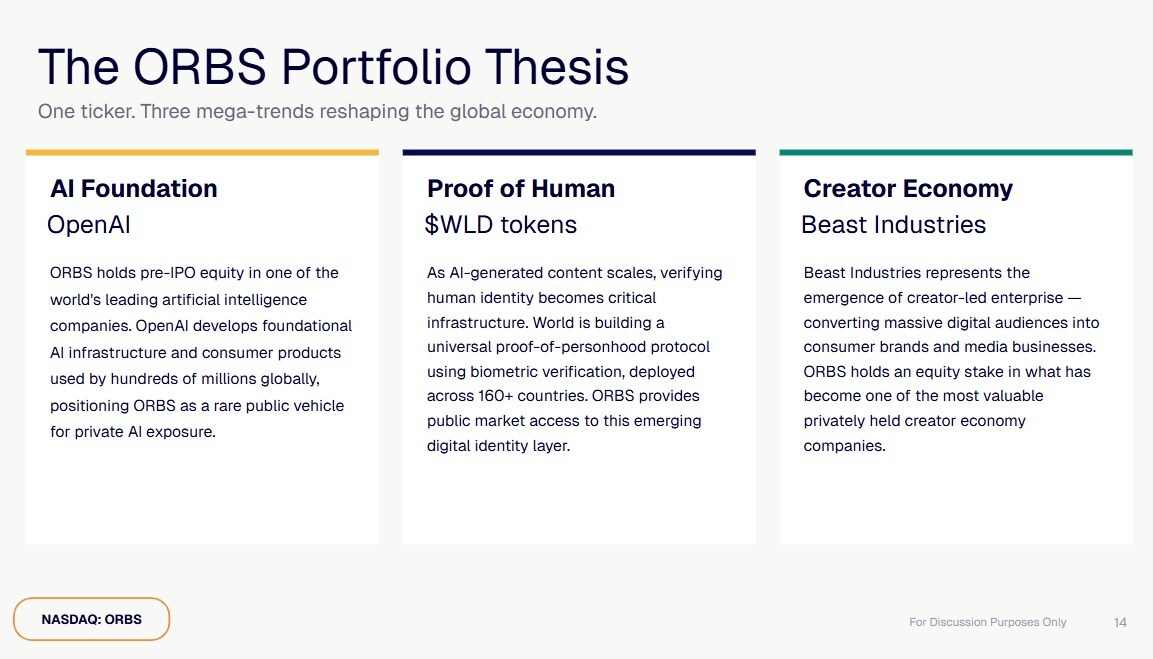Click empty space below the OpenAI card paragraph
Viewport: 1153px width, 659px height.
click(x=202, y=495)
